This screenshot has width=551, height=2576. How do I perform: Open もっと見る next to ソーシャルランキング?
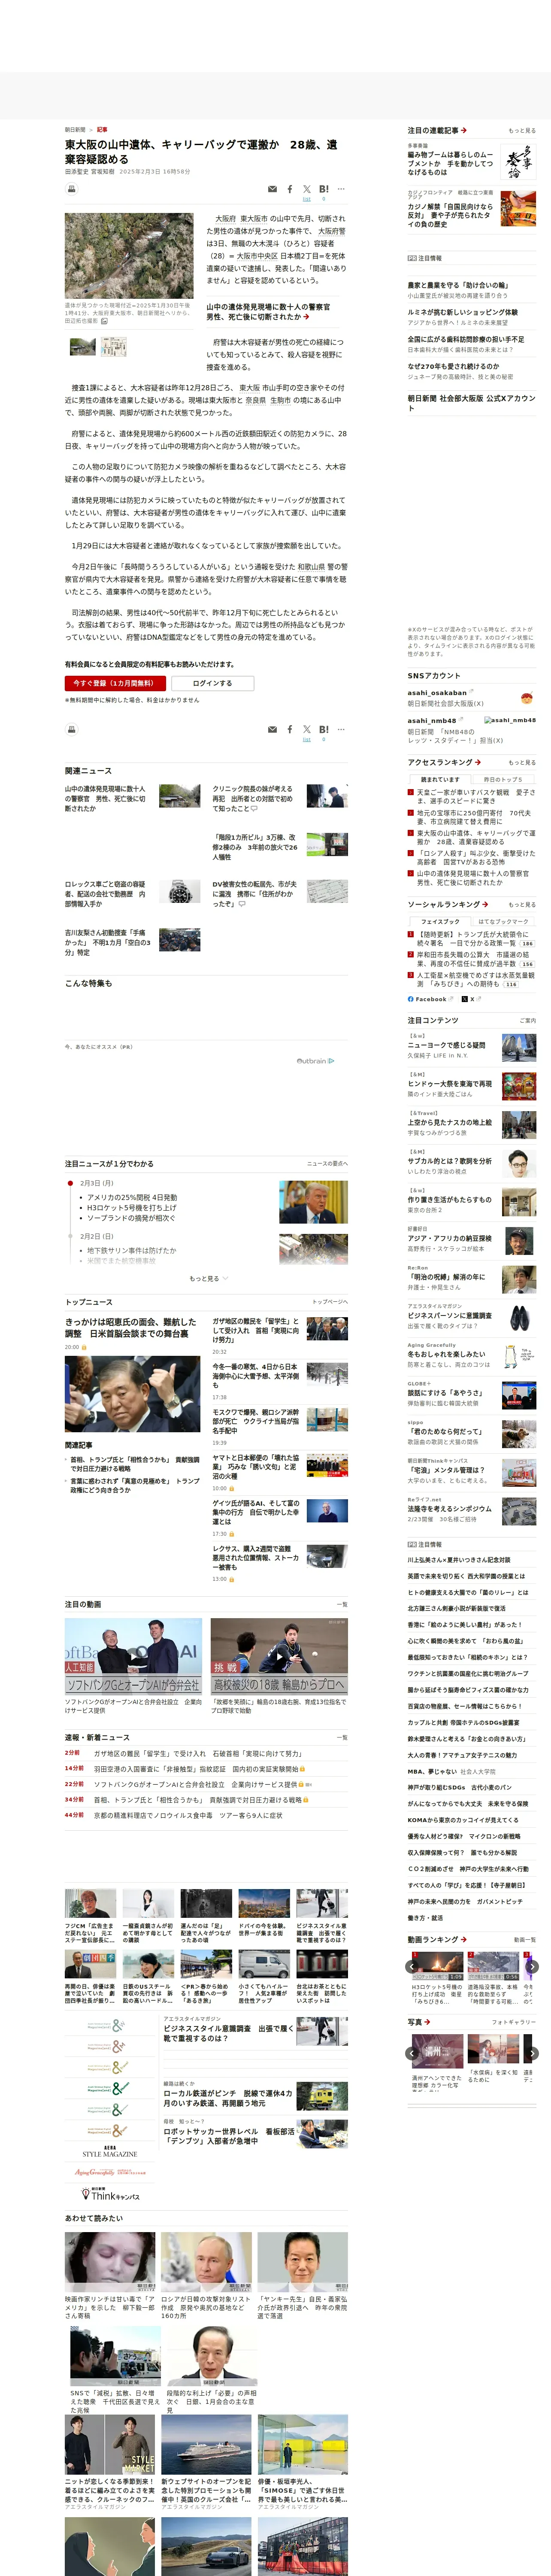click(x=522, y=905)
